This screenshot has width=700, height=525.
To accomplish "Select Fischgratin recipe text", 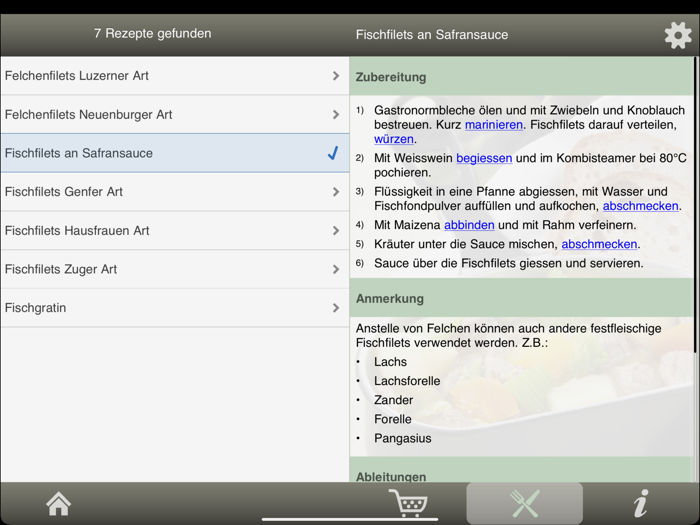I will pos(36,308).
